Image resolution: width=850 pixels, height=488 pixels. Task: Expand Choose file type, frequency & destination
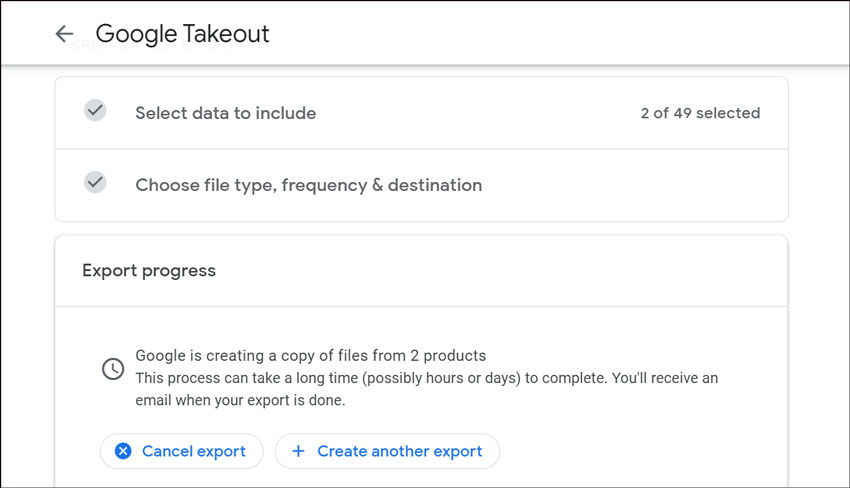pyautogui.click(x=308, y=185)
